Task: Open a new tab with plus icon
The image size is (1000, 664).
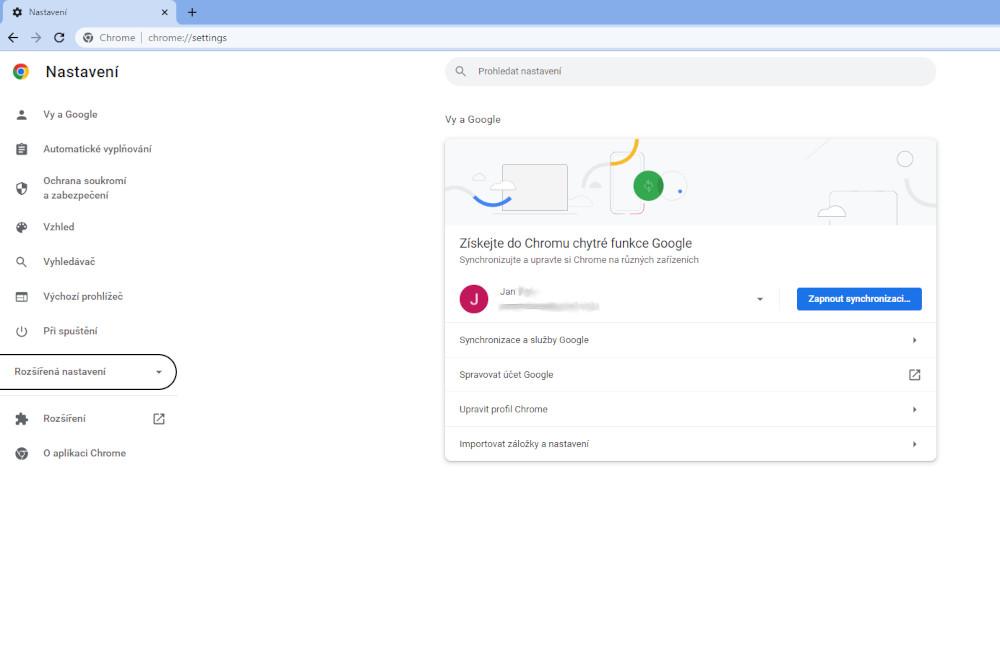Action: click(x=192, y=12)
